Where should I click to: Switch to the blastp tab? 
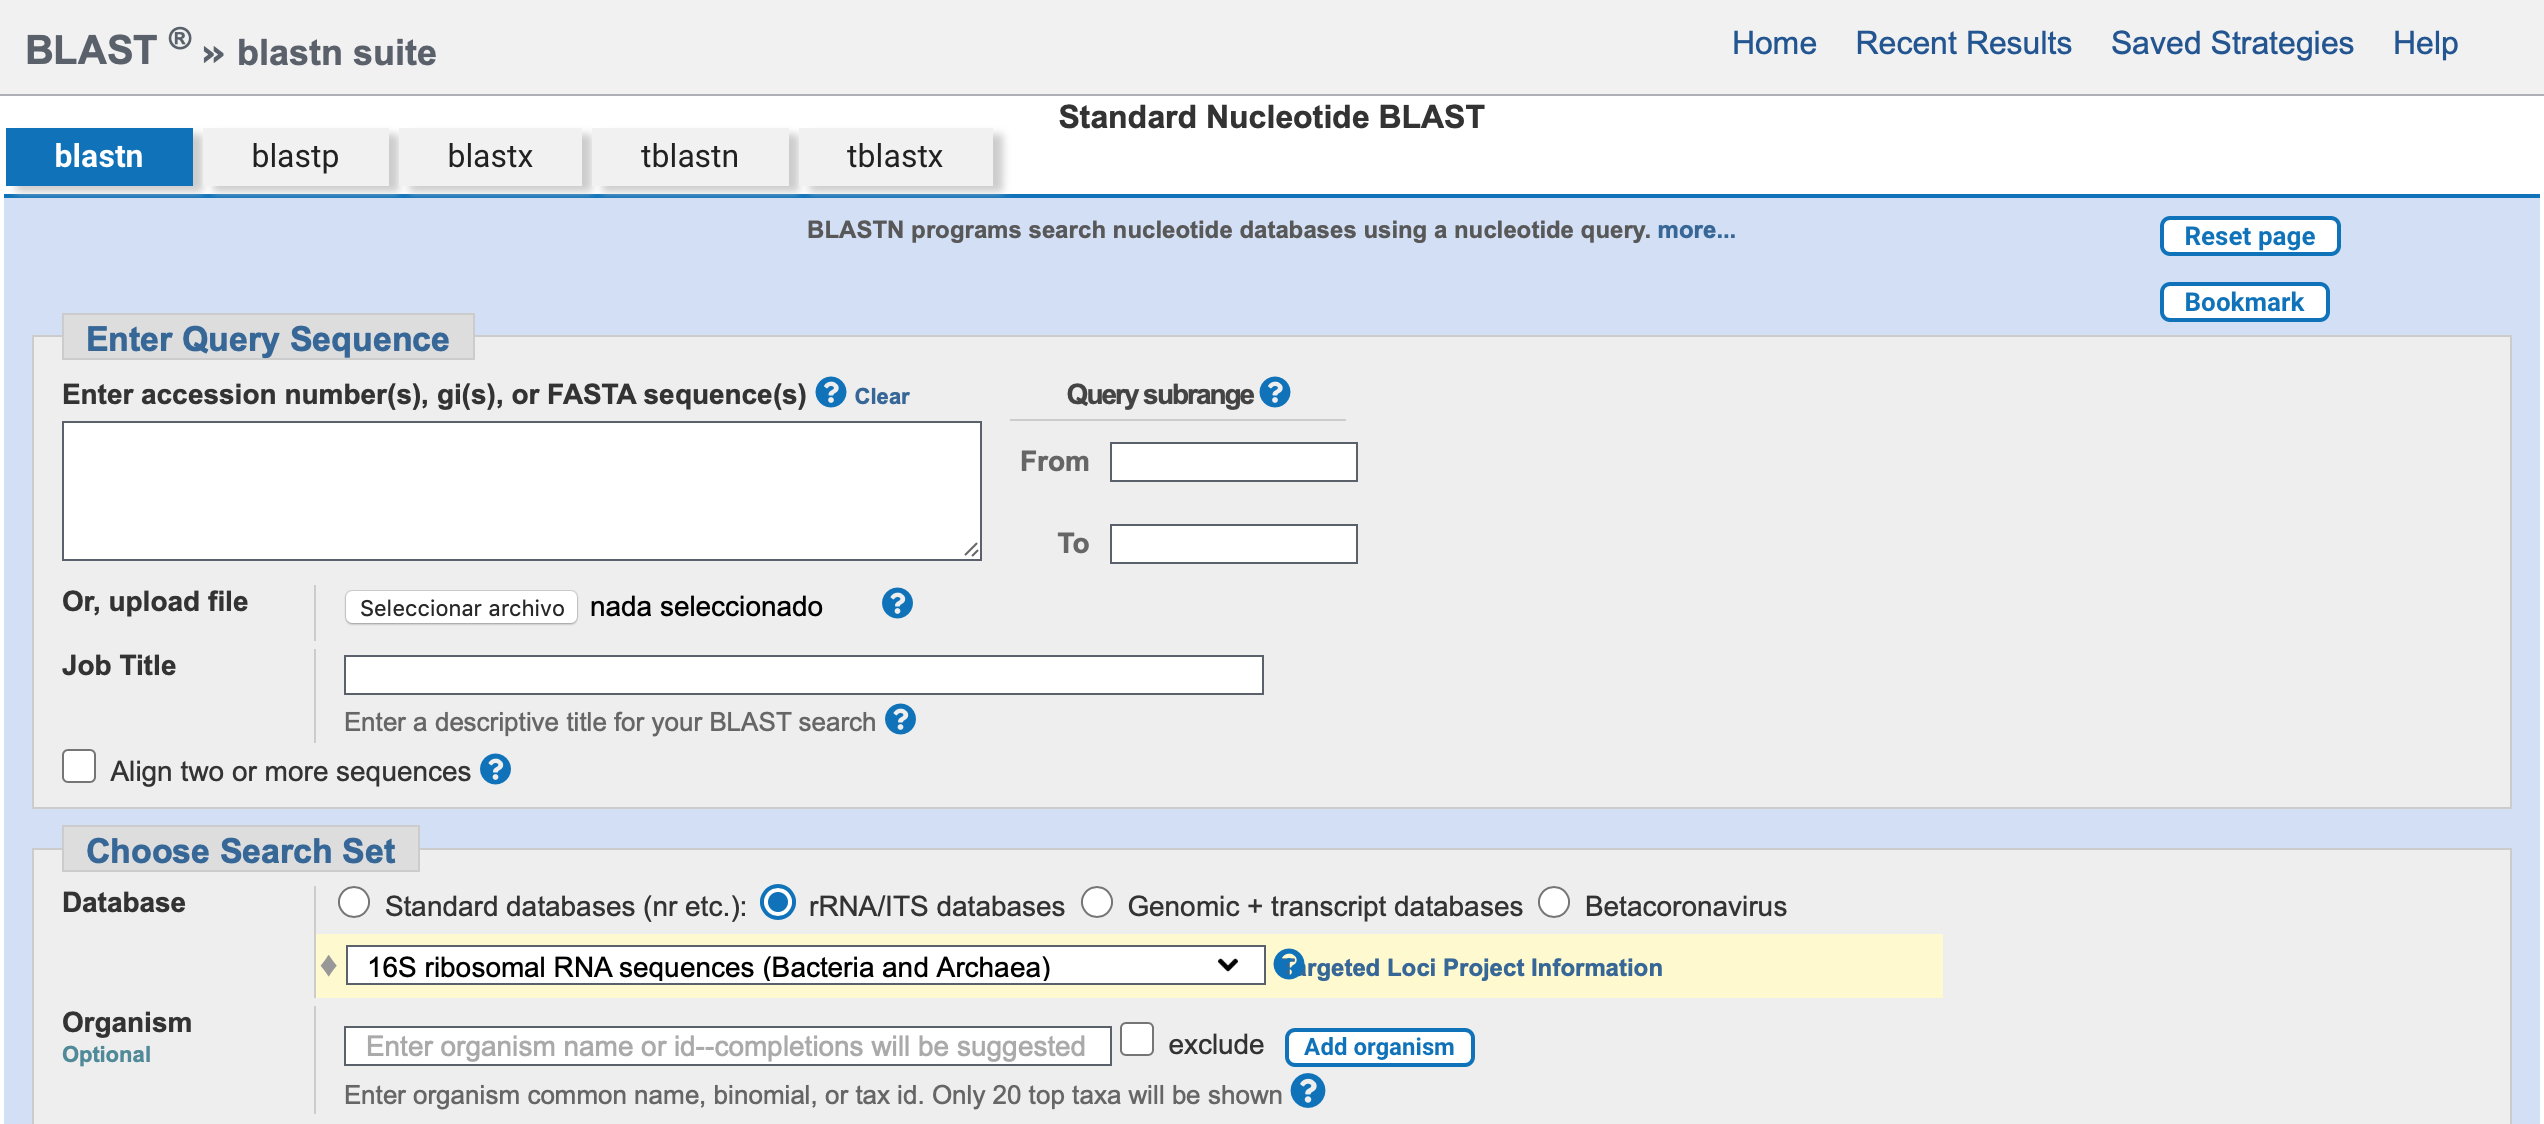[295, 157]
